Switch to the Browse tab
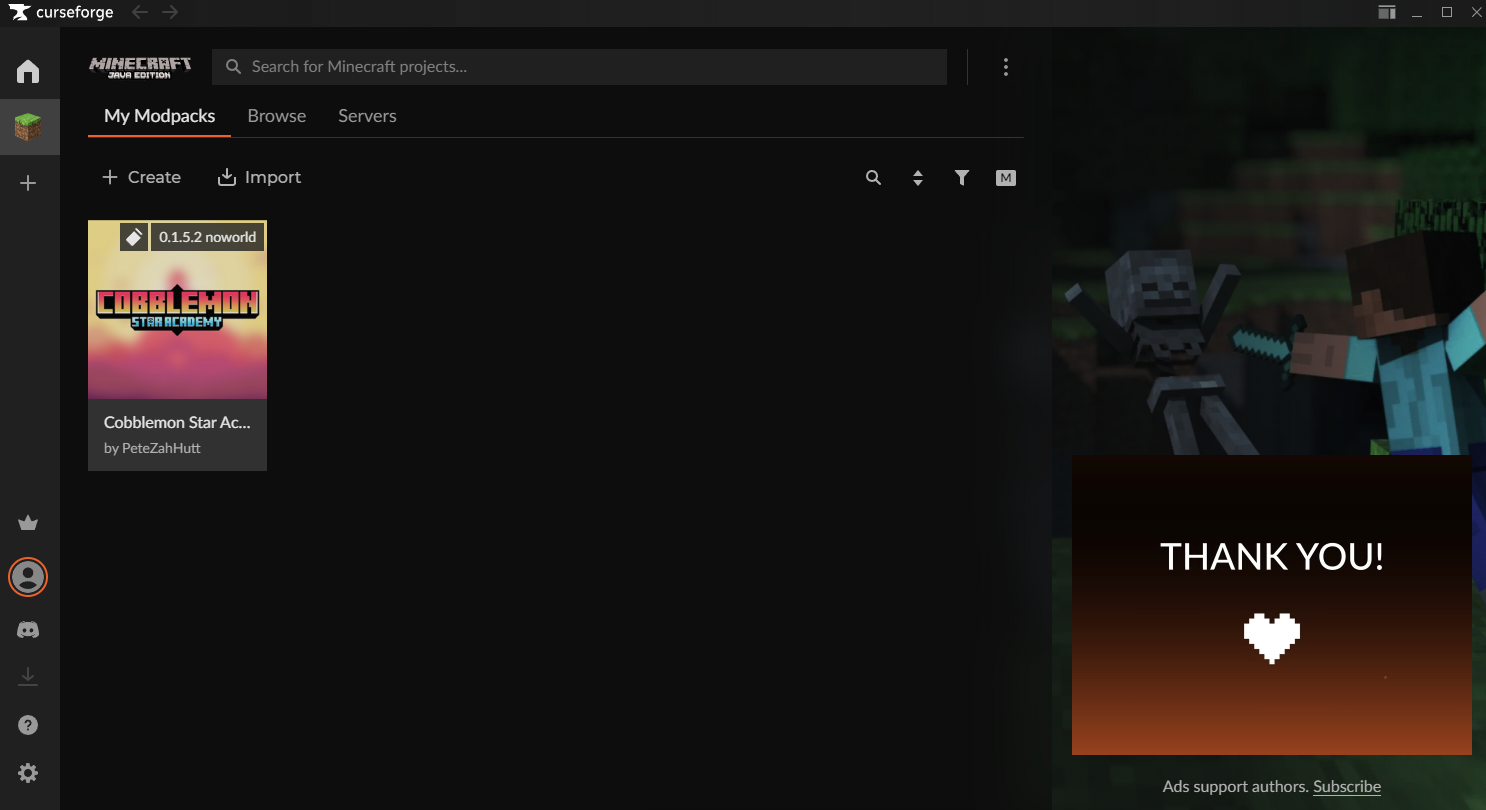Image resolution: width=1486 pixels, height=810 pixels. pyautogui.click(x=277, y=116)
